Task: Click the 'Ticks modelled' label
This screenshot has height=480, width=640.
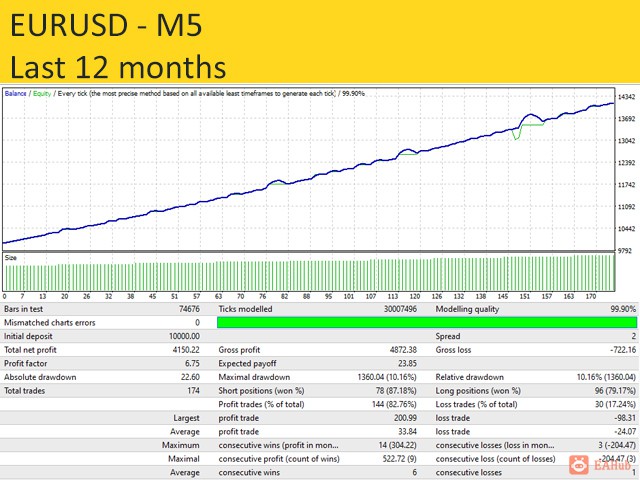Action: tap(245, 309)
